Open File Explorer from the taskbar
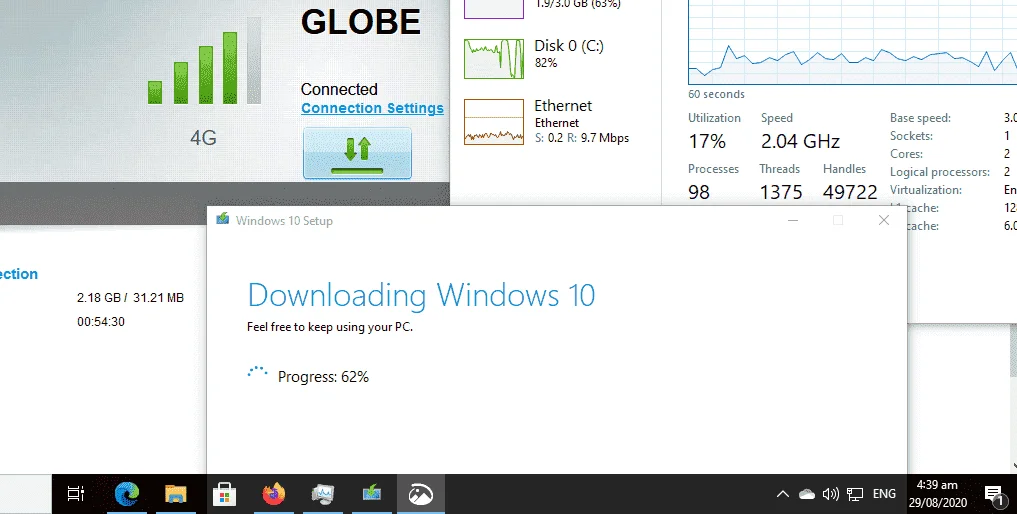 pos(176,495)
